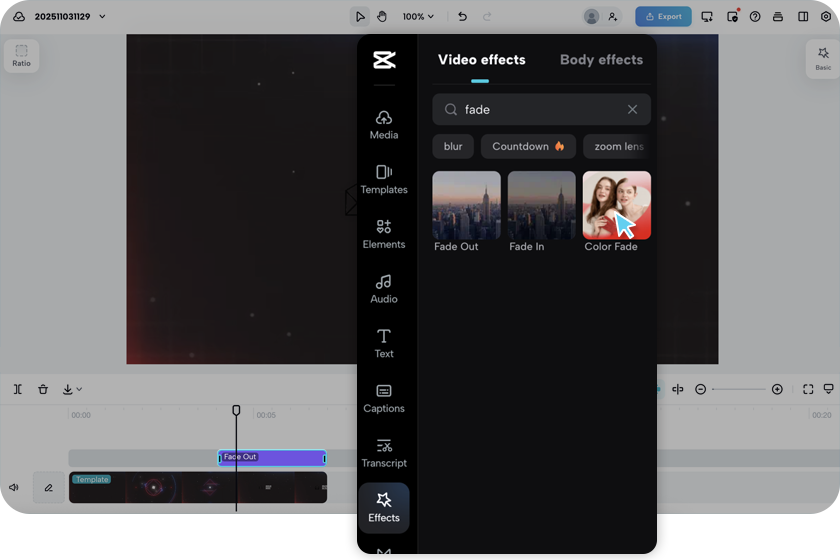Screen dimensions: 840x560
Task: Select the hand pan tool
Action: coord(382,17)
